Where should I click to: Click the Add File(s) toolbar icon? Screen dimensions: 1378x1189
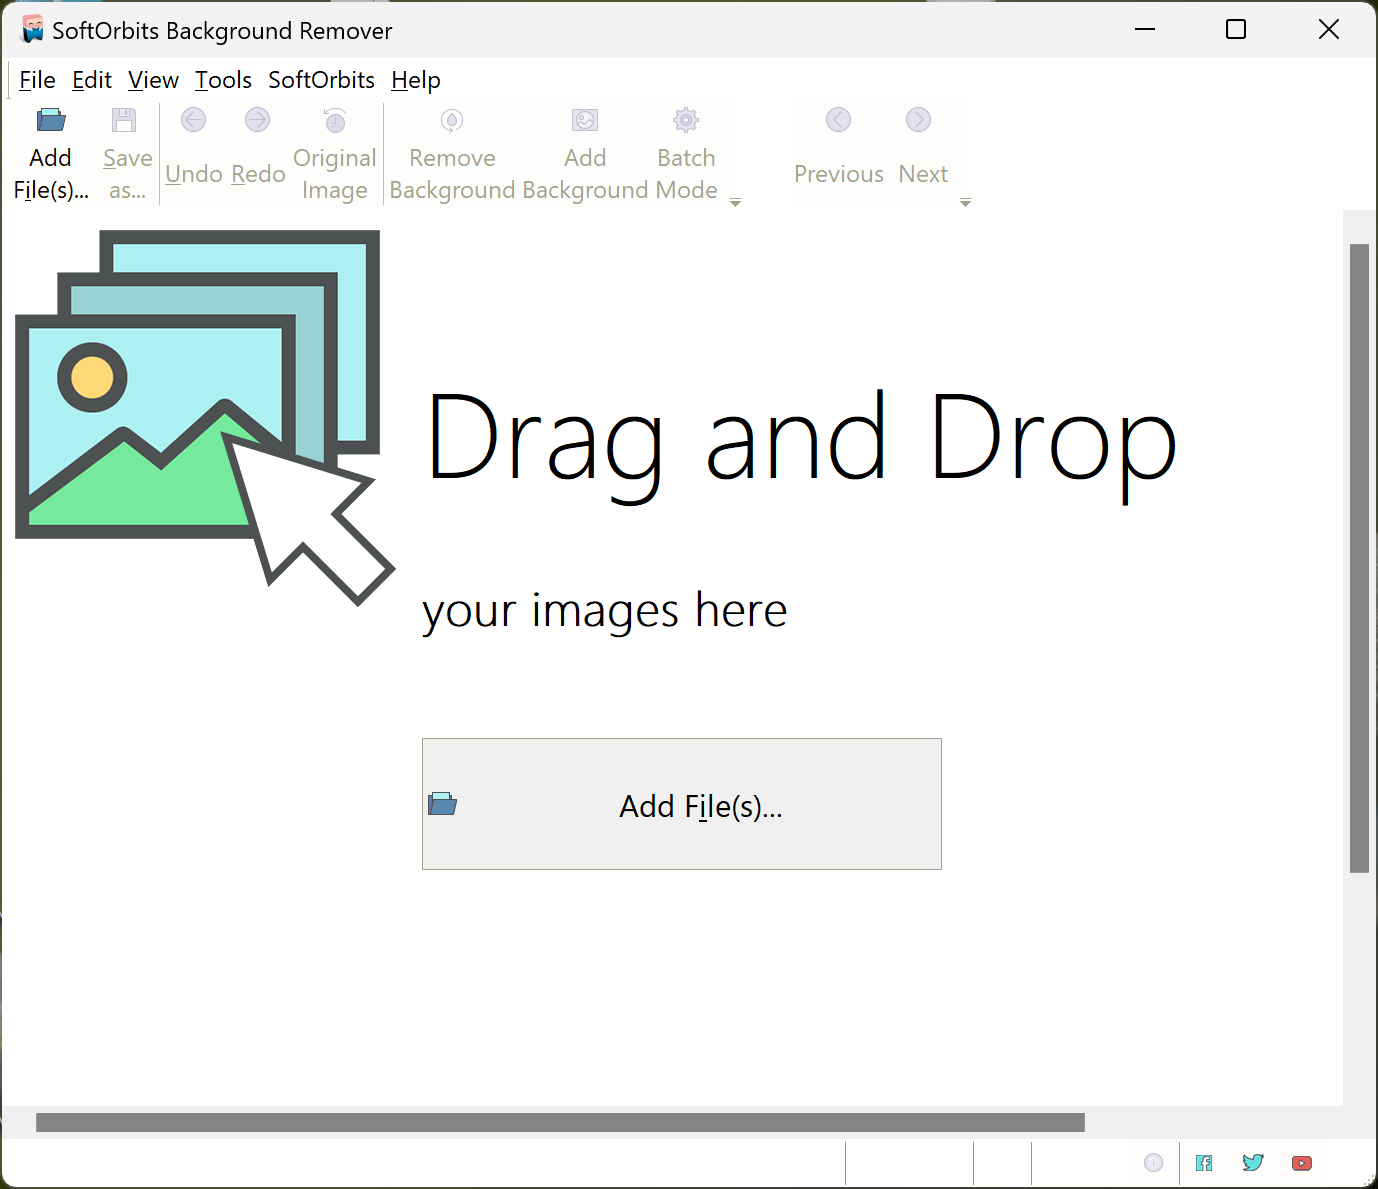(51, 121)
